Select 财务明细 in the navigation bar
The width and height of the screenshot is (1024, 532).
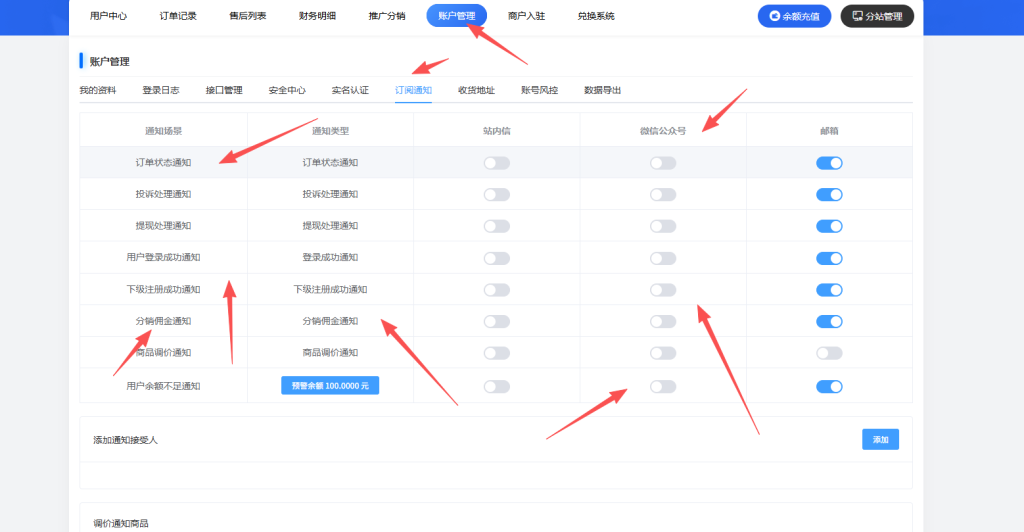317,16
